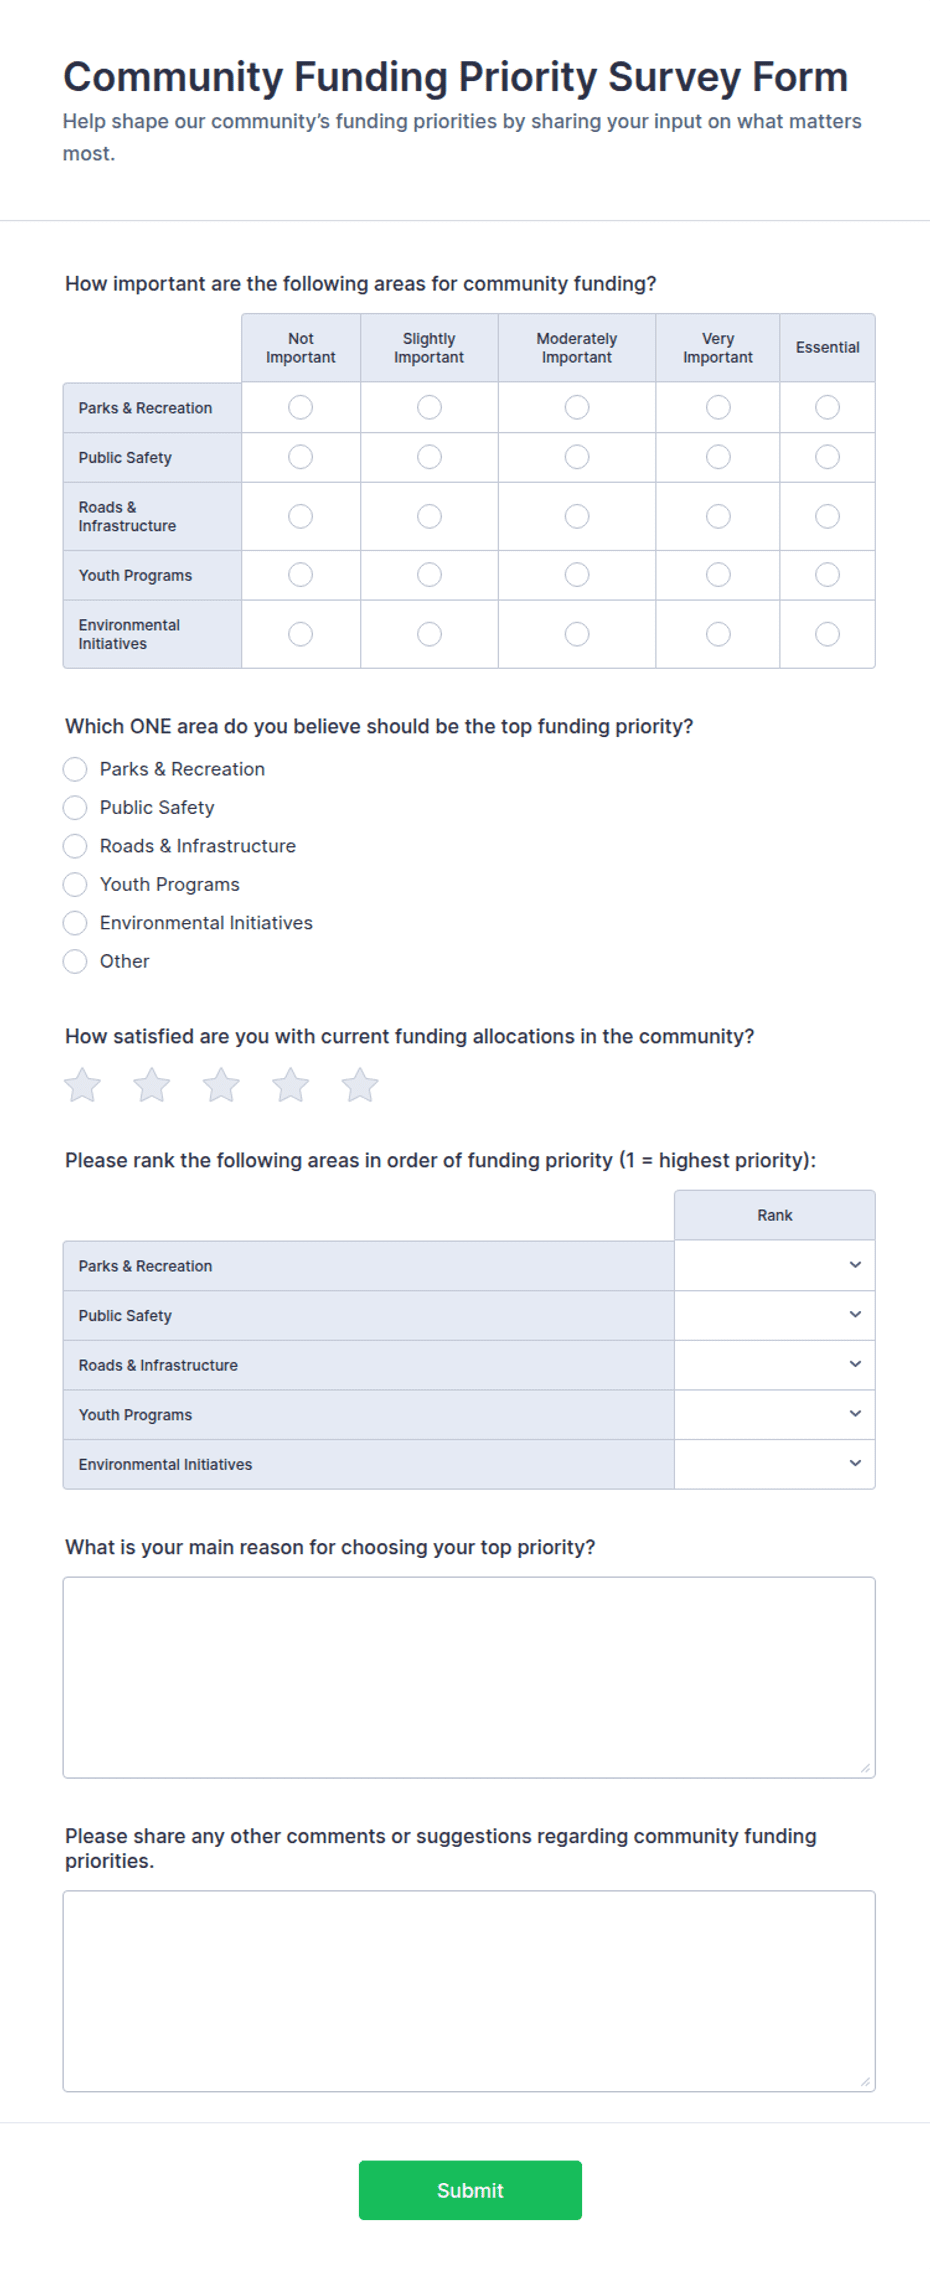
Task: Mark Environmental Initiatives as Moderately Important
Action: pos(577,634)
